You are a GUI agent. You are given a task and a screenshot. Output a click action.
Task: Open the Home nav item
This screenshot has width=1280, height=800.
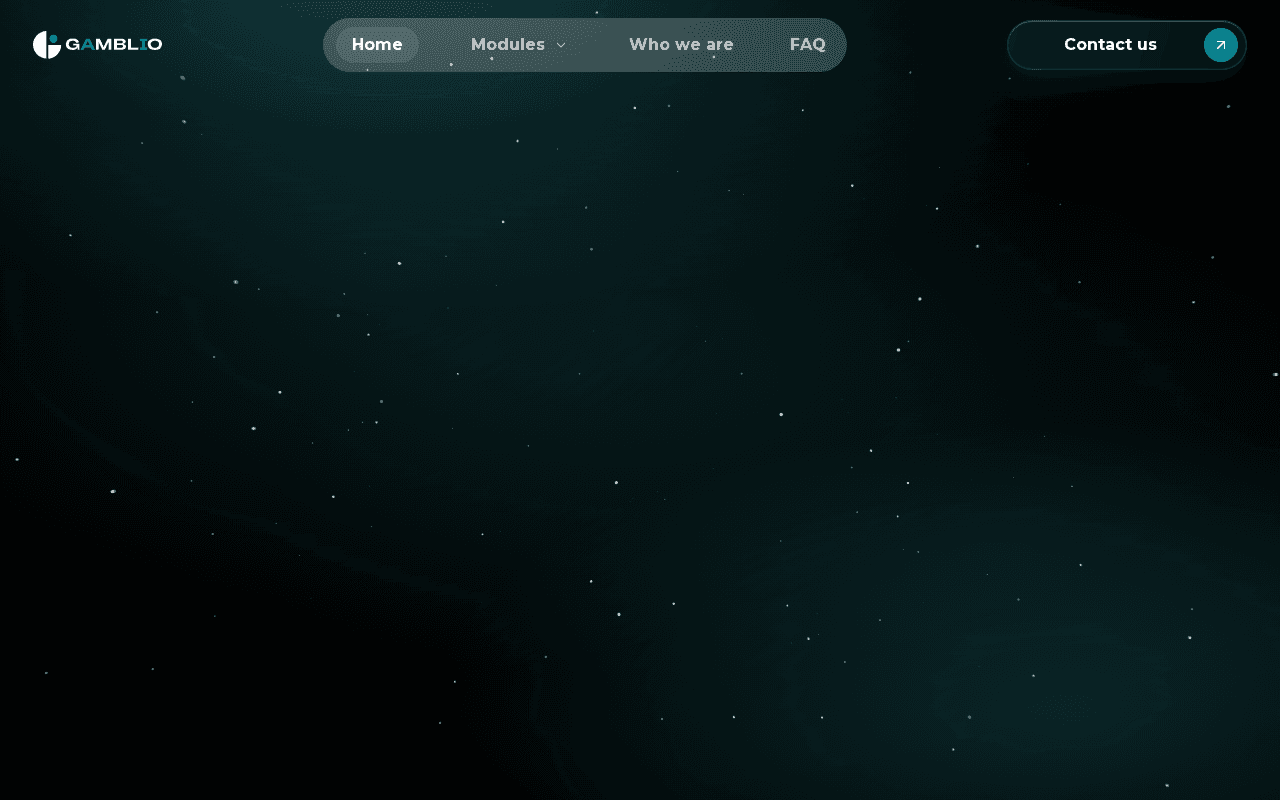pos(377,45)
